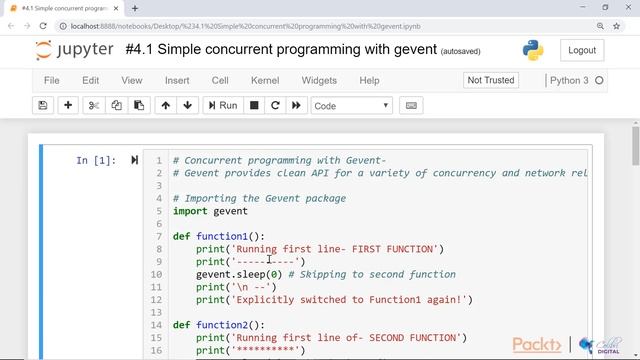Click the 'def function2():' line
This screenshot has height=360, width=640.
point(219,325)
